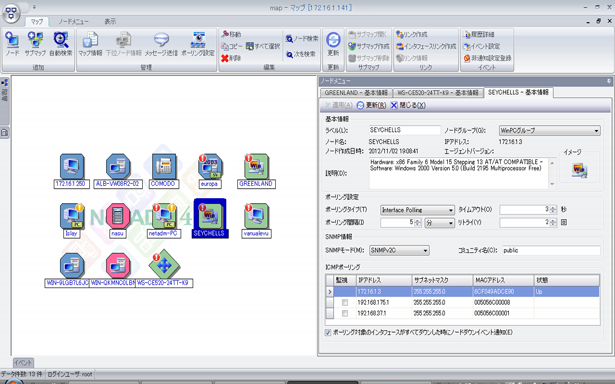
Task: Click the IPアドレス column header
Action: [x=384, y=280]
